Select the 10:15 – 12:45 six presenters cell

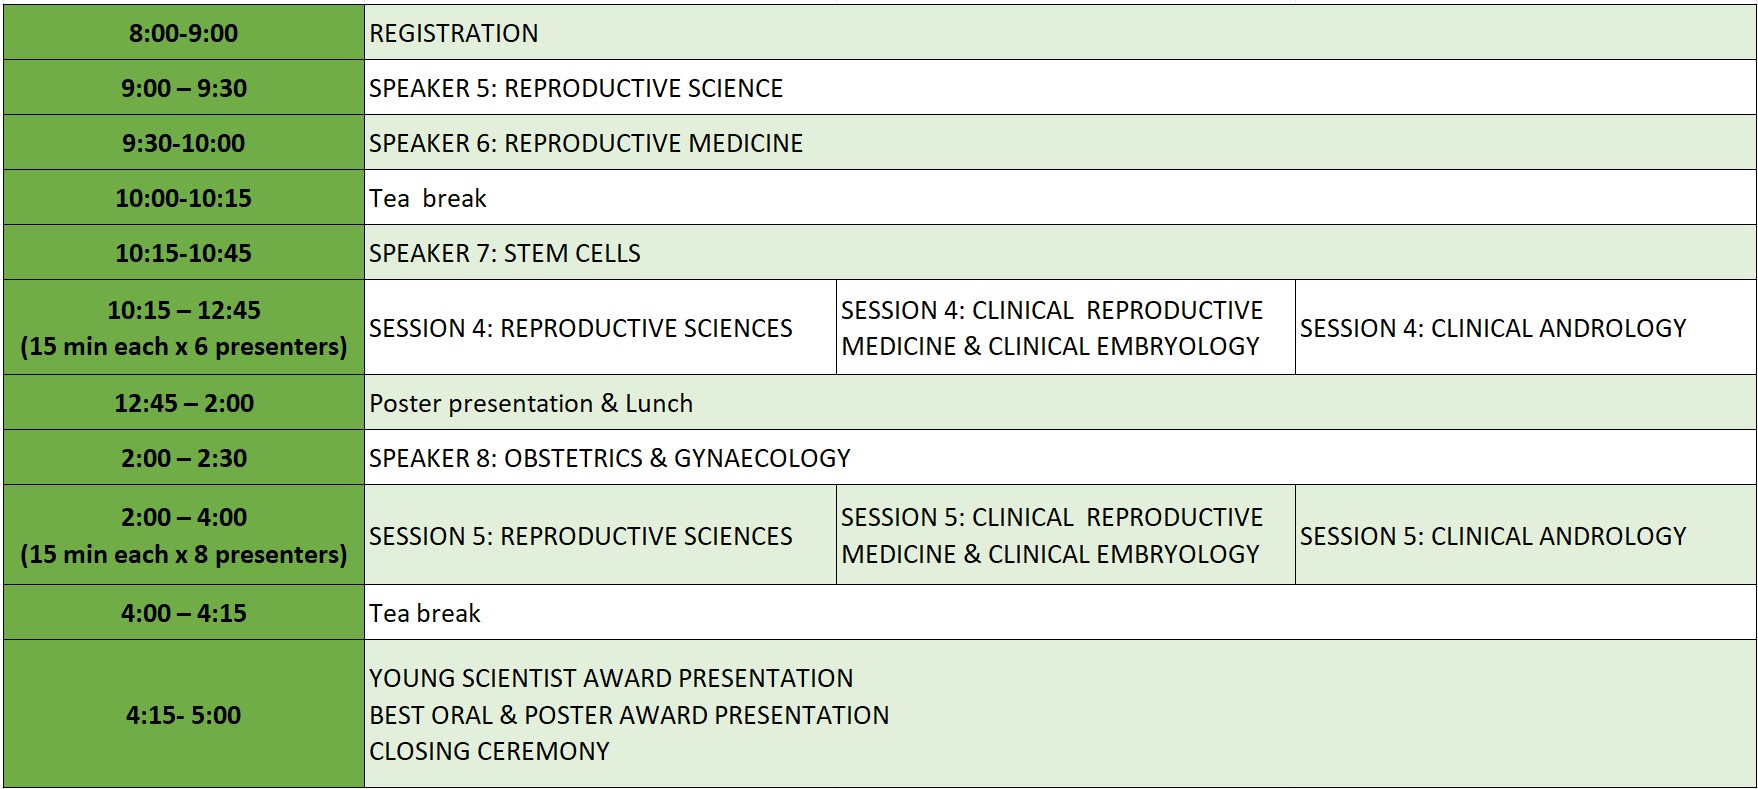183,328
